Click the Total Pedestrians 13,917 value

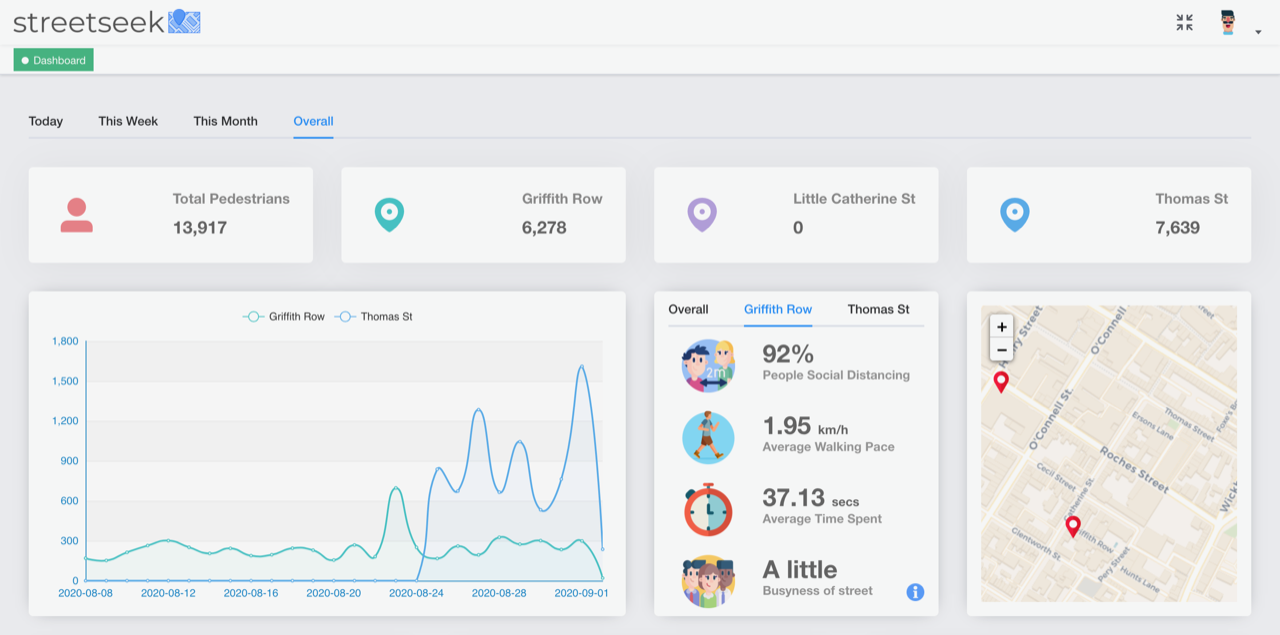pyautogui.click(x=200, y=227)
